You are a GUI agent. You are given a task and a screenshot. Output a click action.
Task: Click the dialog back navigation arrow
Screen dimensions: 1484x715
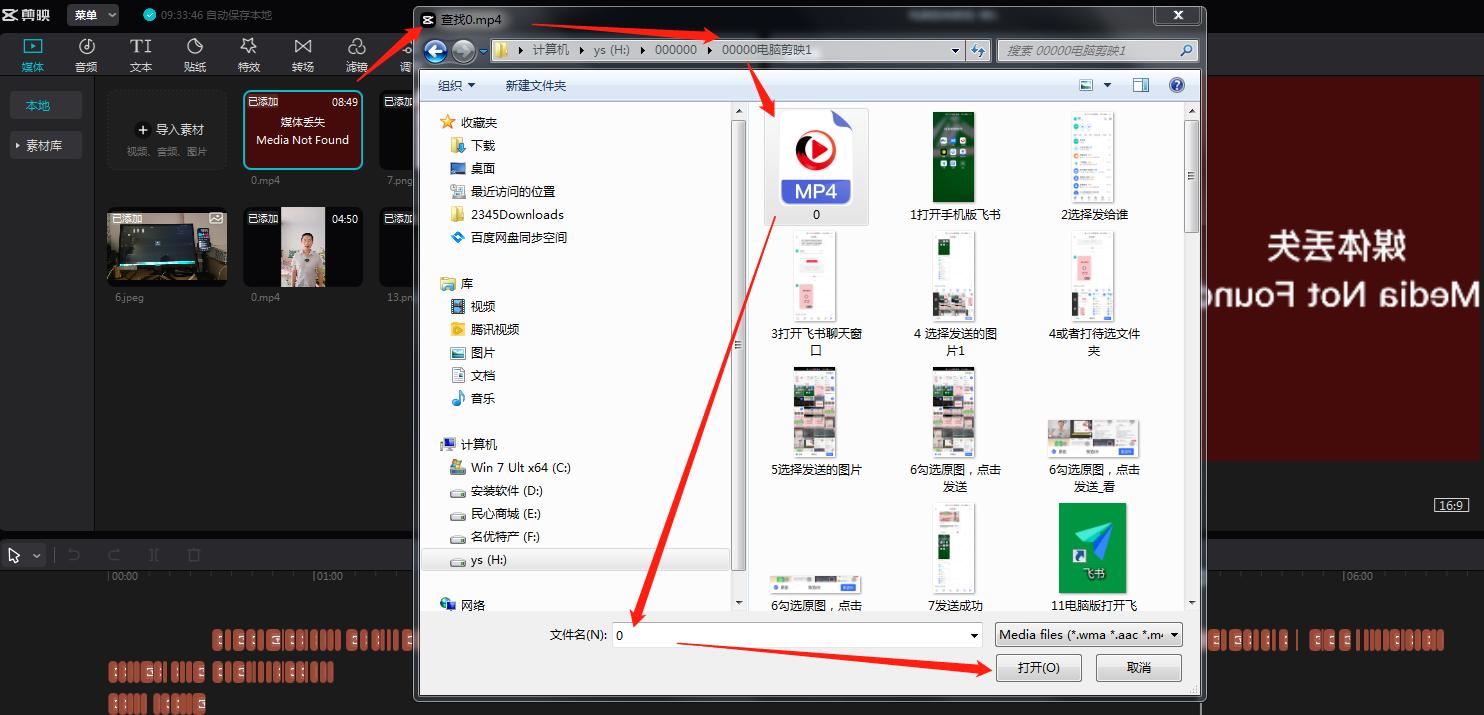(436, 50)
